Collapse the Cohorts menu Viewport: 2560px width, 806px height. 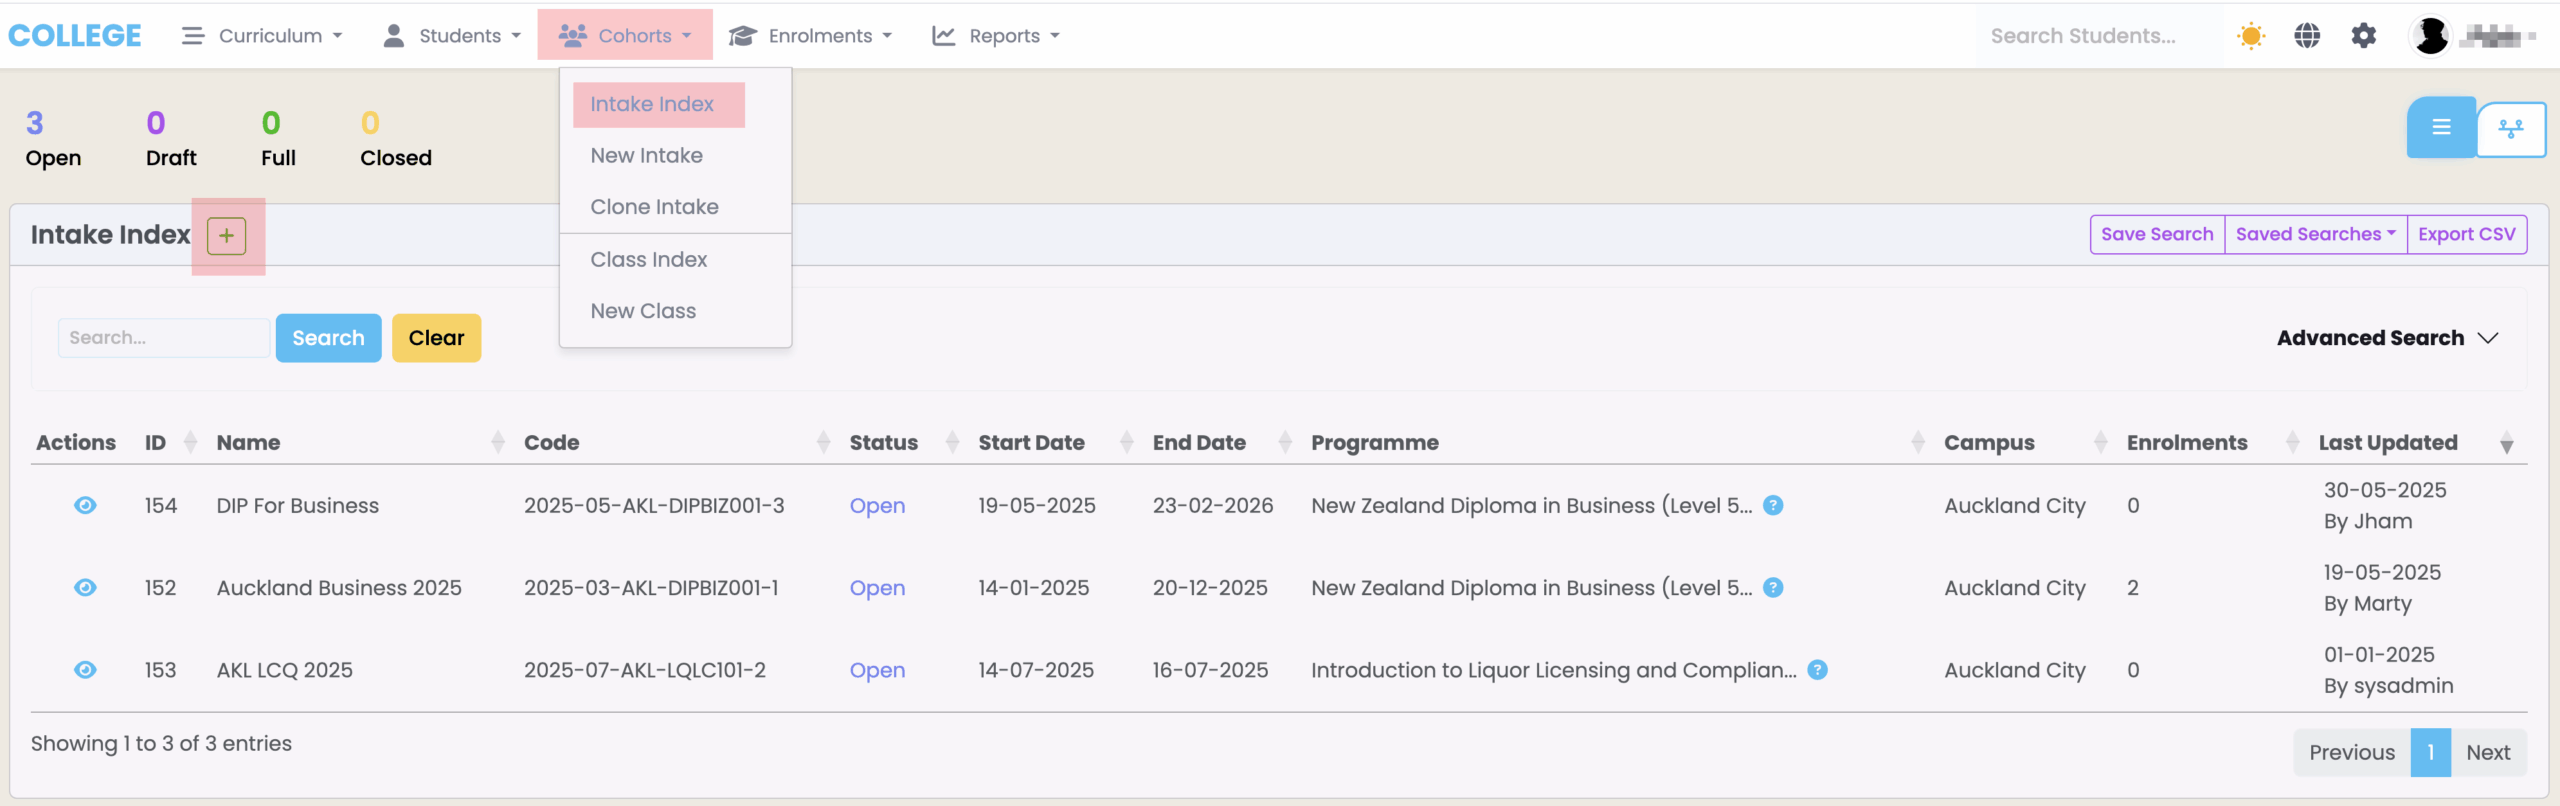(625, 35)
